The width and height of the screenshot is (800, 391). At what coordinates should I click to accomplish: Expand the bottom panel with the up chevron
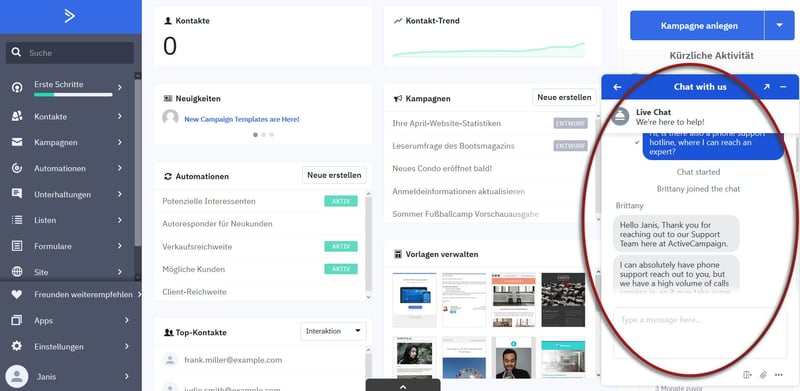click(403, 386)
